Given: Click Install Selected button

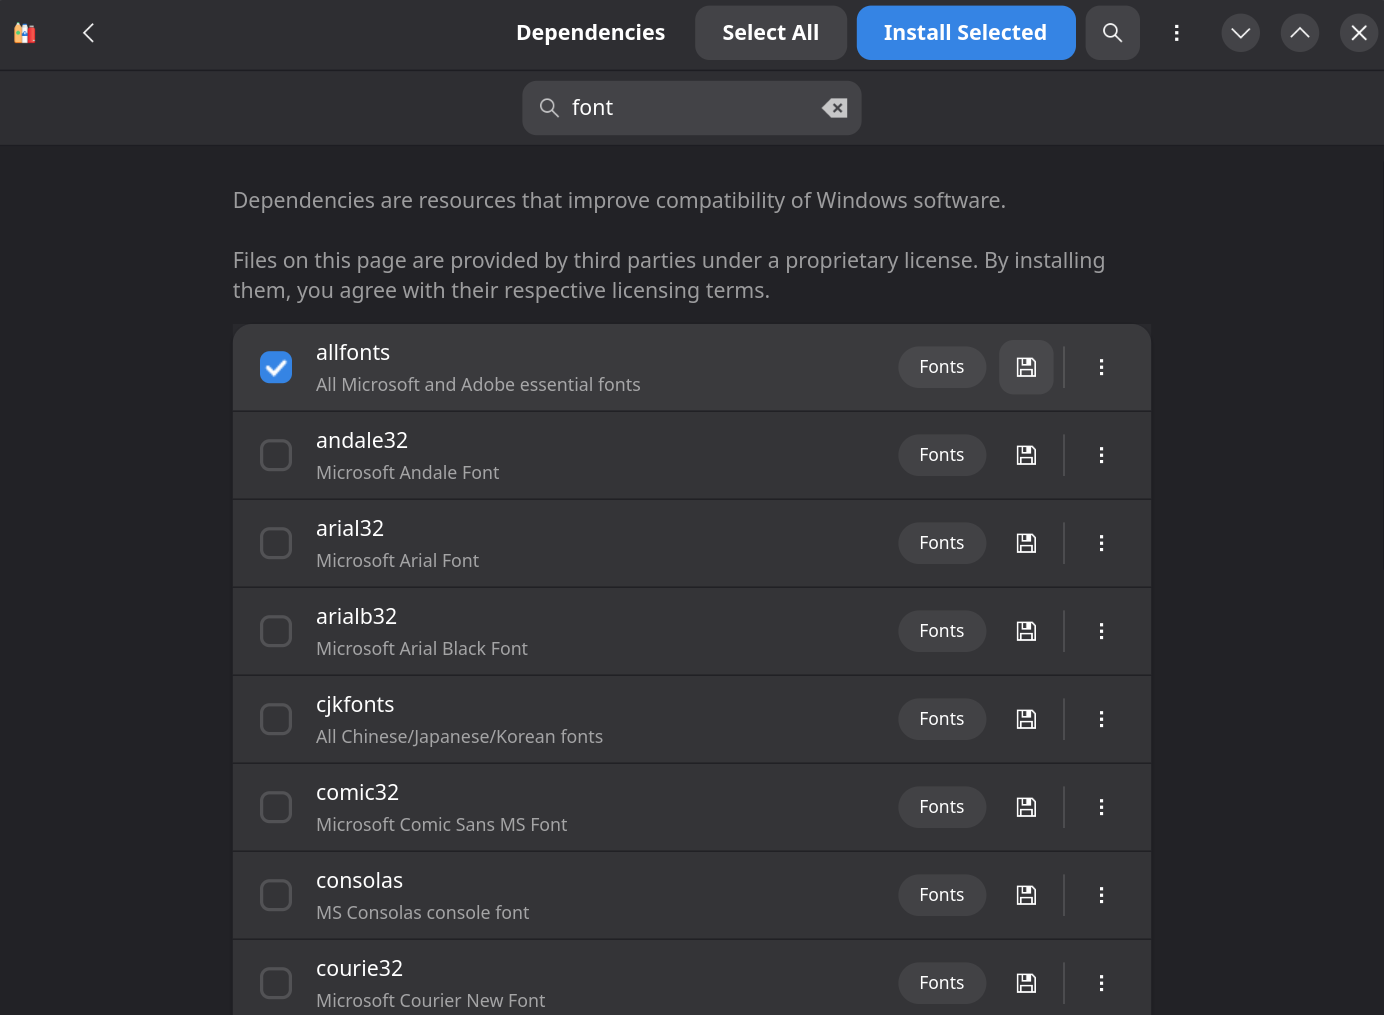Looking at the screenshot, I should point(965,33).
